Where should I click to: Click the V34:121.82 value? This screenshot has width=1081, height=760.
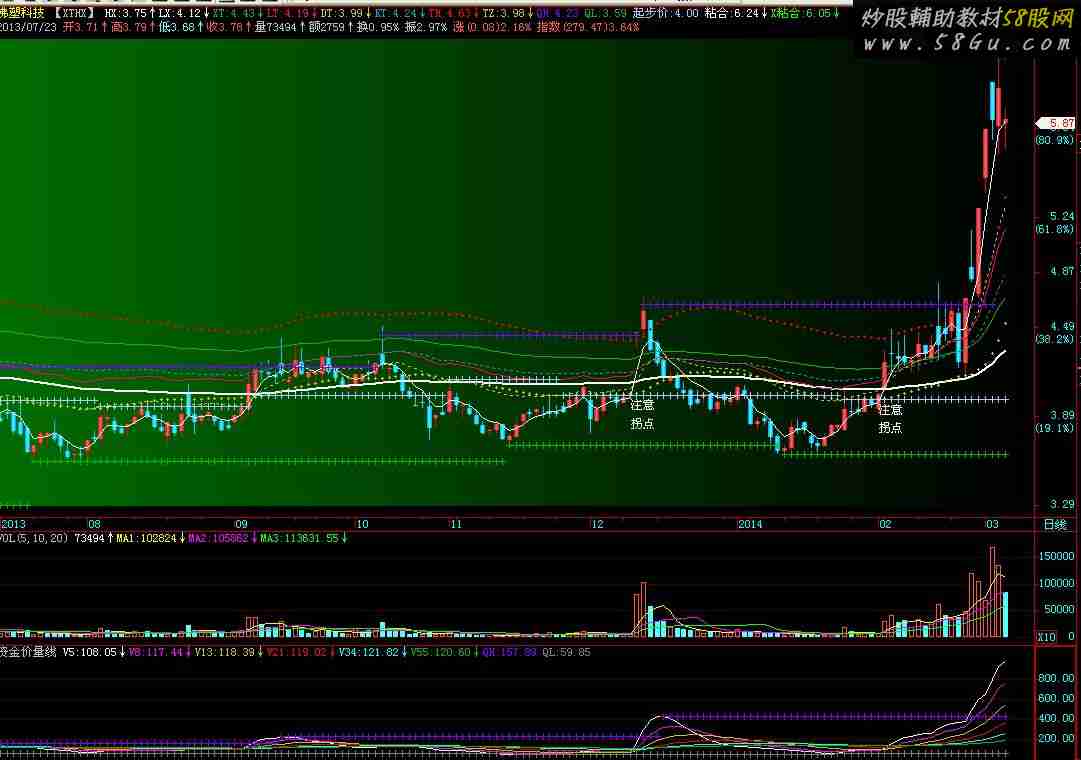[x=369, y=652]
